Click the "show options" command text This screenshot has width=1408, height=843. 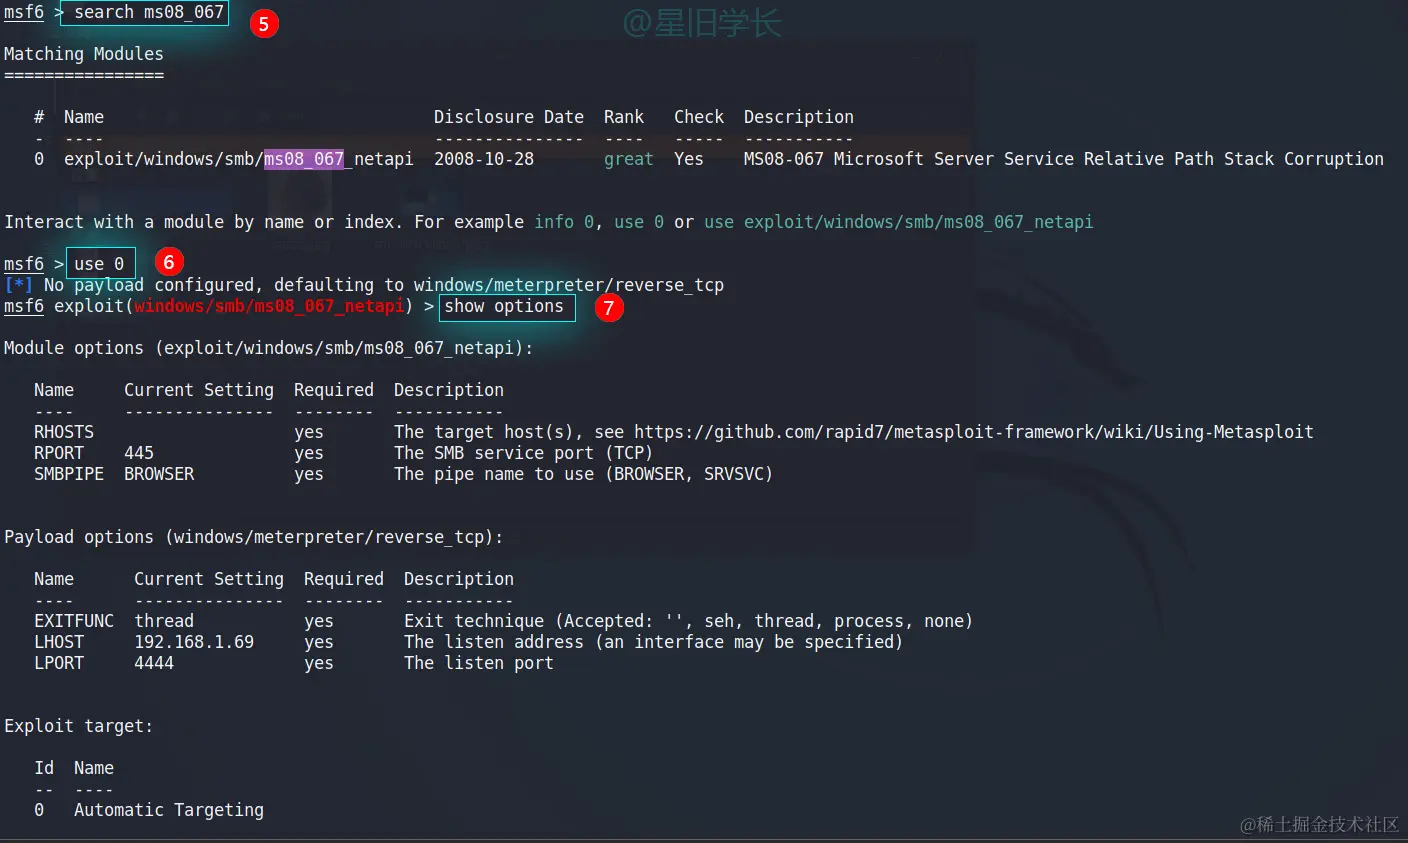click(x=504, y=306)
